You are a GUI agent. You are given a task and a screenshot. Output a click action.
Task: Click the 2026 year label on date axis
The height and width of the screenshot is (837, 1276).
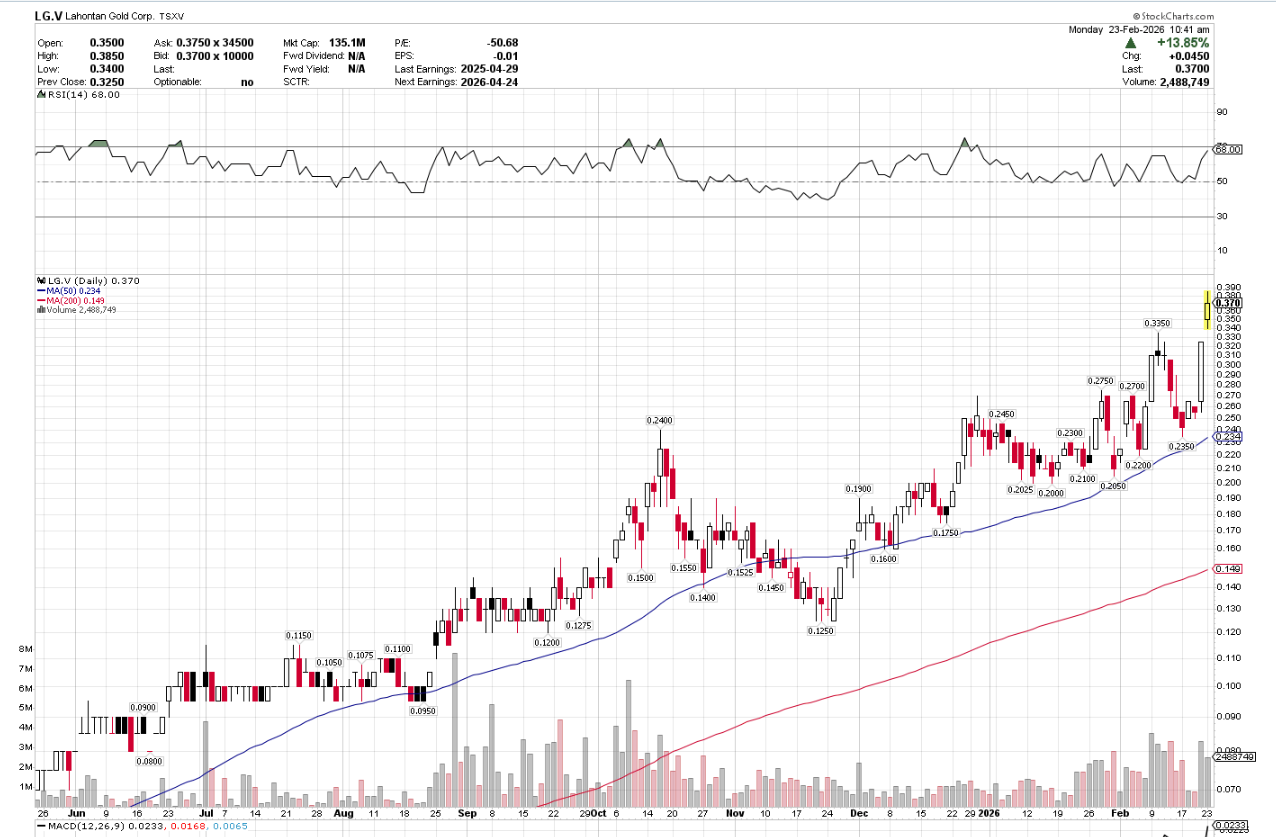pyautogui.click(x=988, y=815)
